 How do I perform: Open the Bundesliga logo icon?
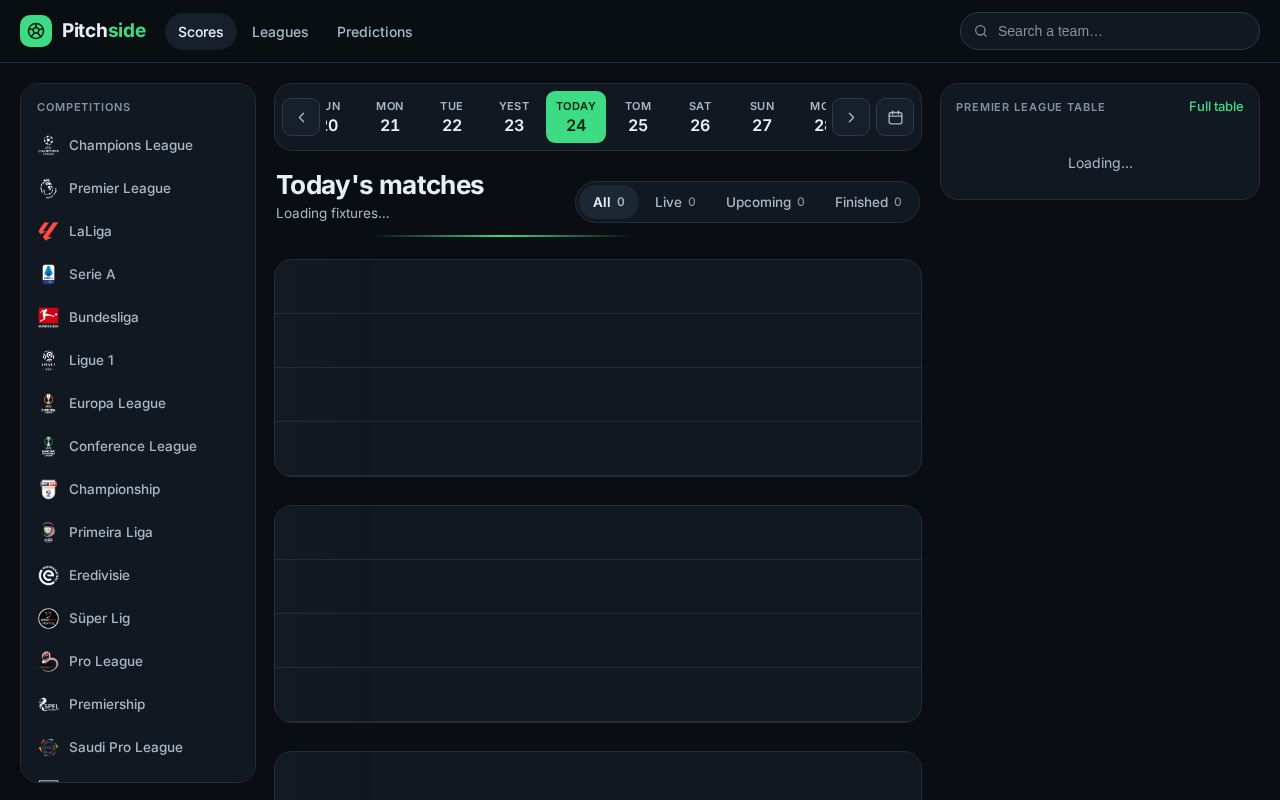pyautogui.click(x=48, y=317)
